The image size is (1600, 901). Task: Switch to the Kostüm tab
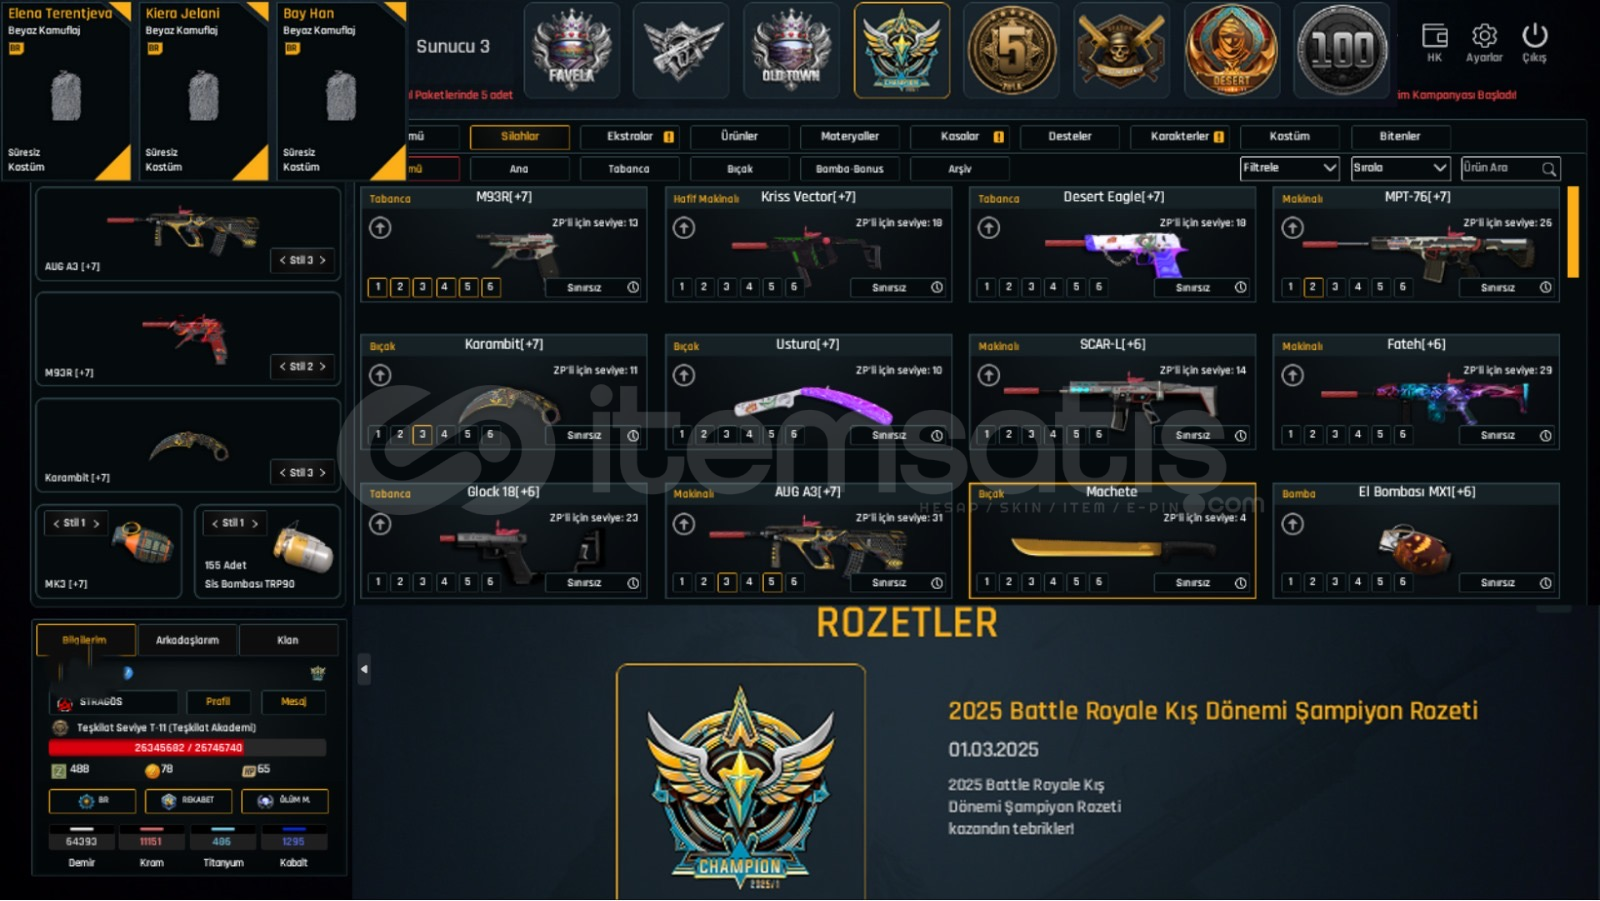coord(1289,136)
